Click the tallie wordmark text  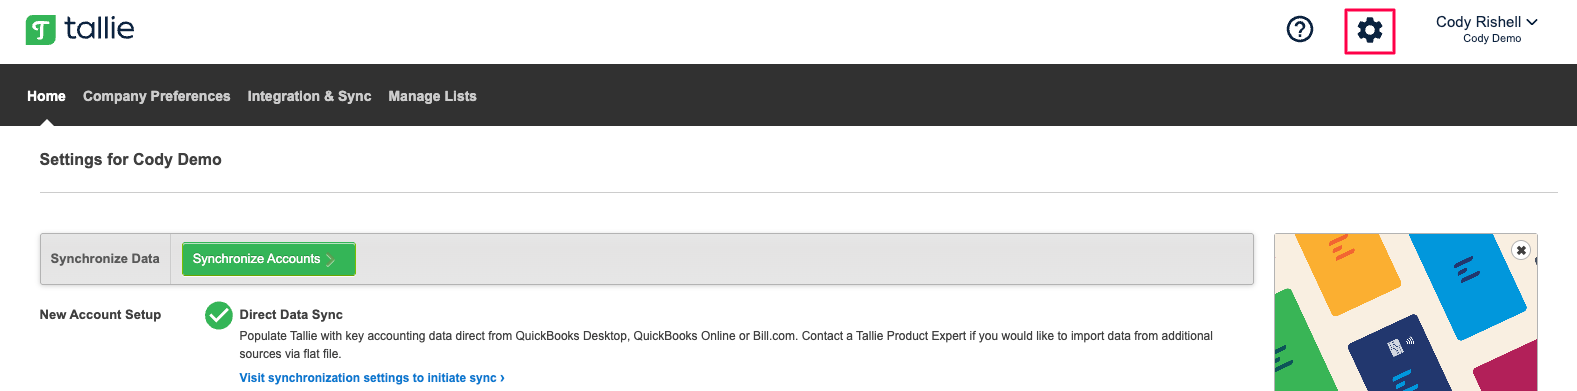[99, 28]
